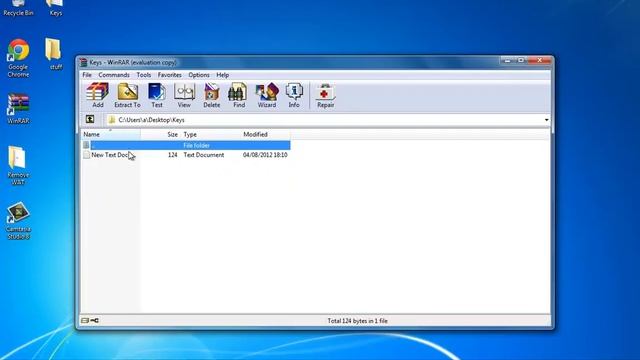Select the parent folder '..' row
Viewport: 640px width, 360px height.
tap(186, 145)
